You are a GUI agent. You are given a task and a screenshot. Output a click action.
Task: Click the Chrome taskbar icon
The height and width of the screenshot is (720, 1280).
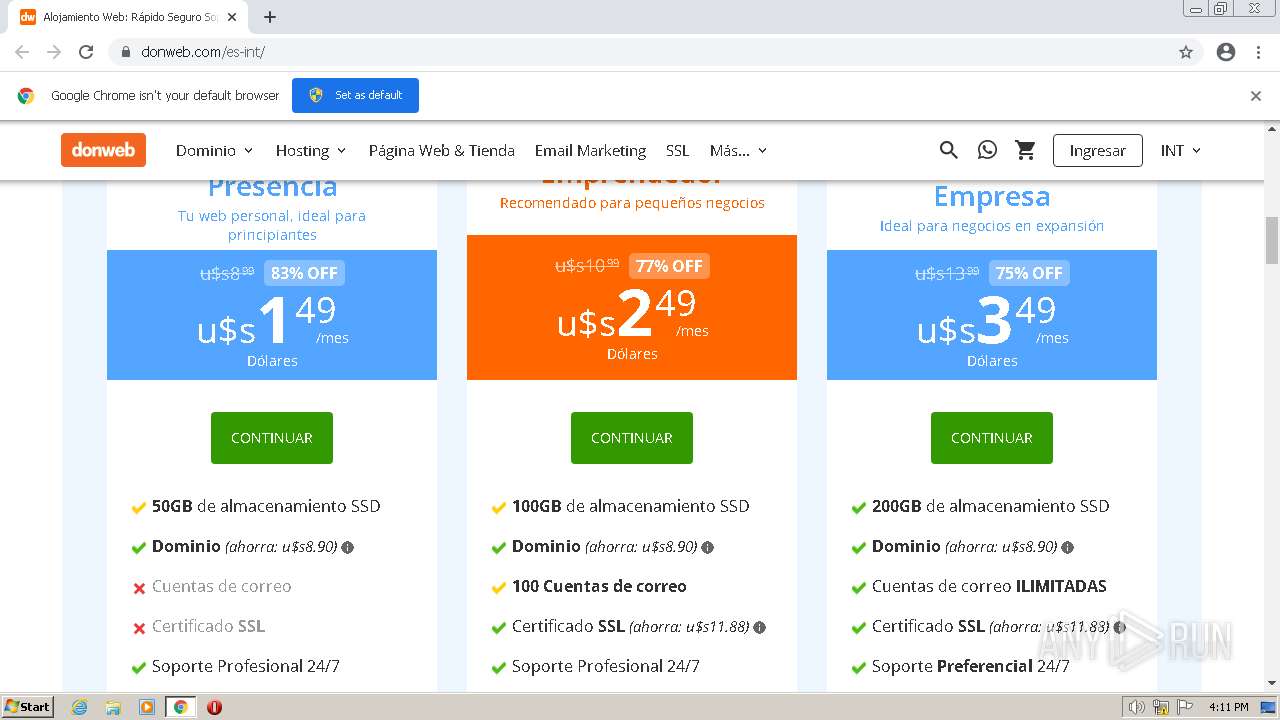click(181, 707)
